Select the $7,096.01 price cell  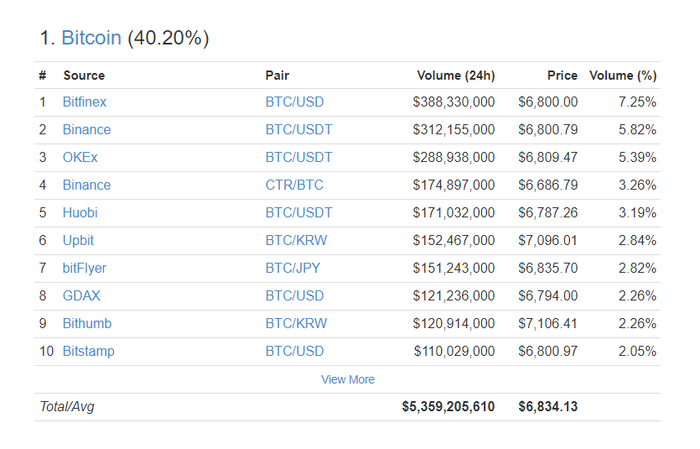pyautogui.click(x=548, y=240)
